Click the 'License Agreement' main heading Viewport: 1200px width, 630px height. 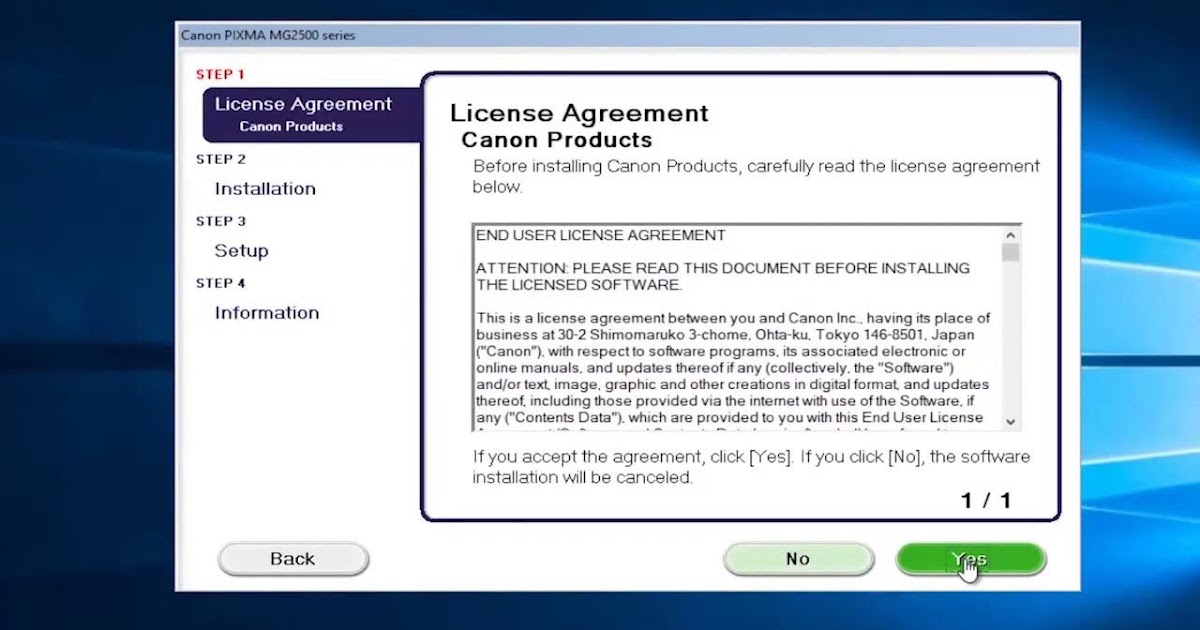pos(579,113)
